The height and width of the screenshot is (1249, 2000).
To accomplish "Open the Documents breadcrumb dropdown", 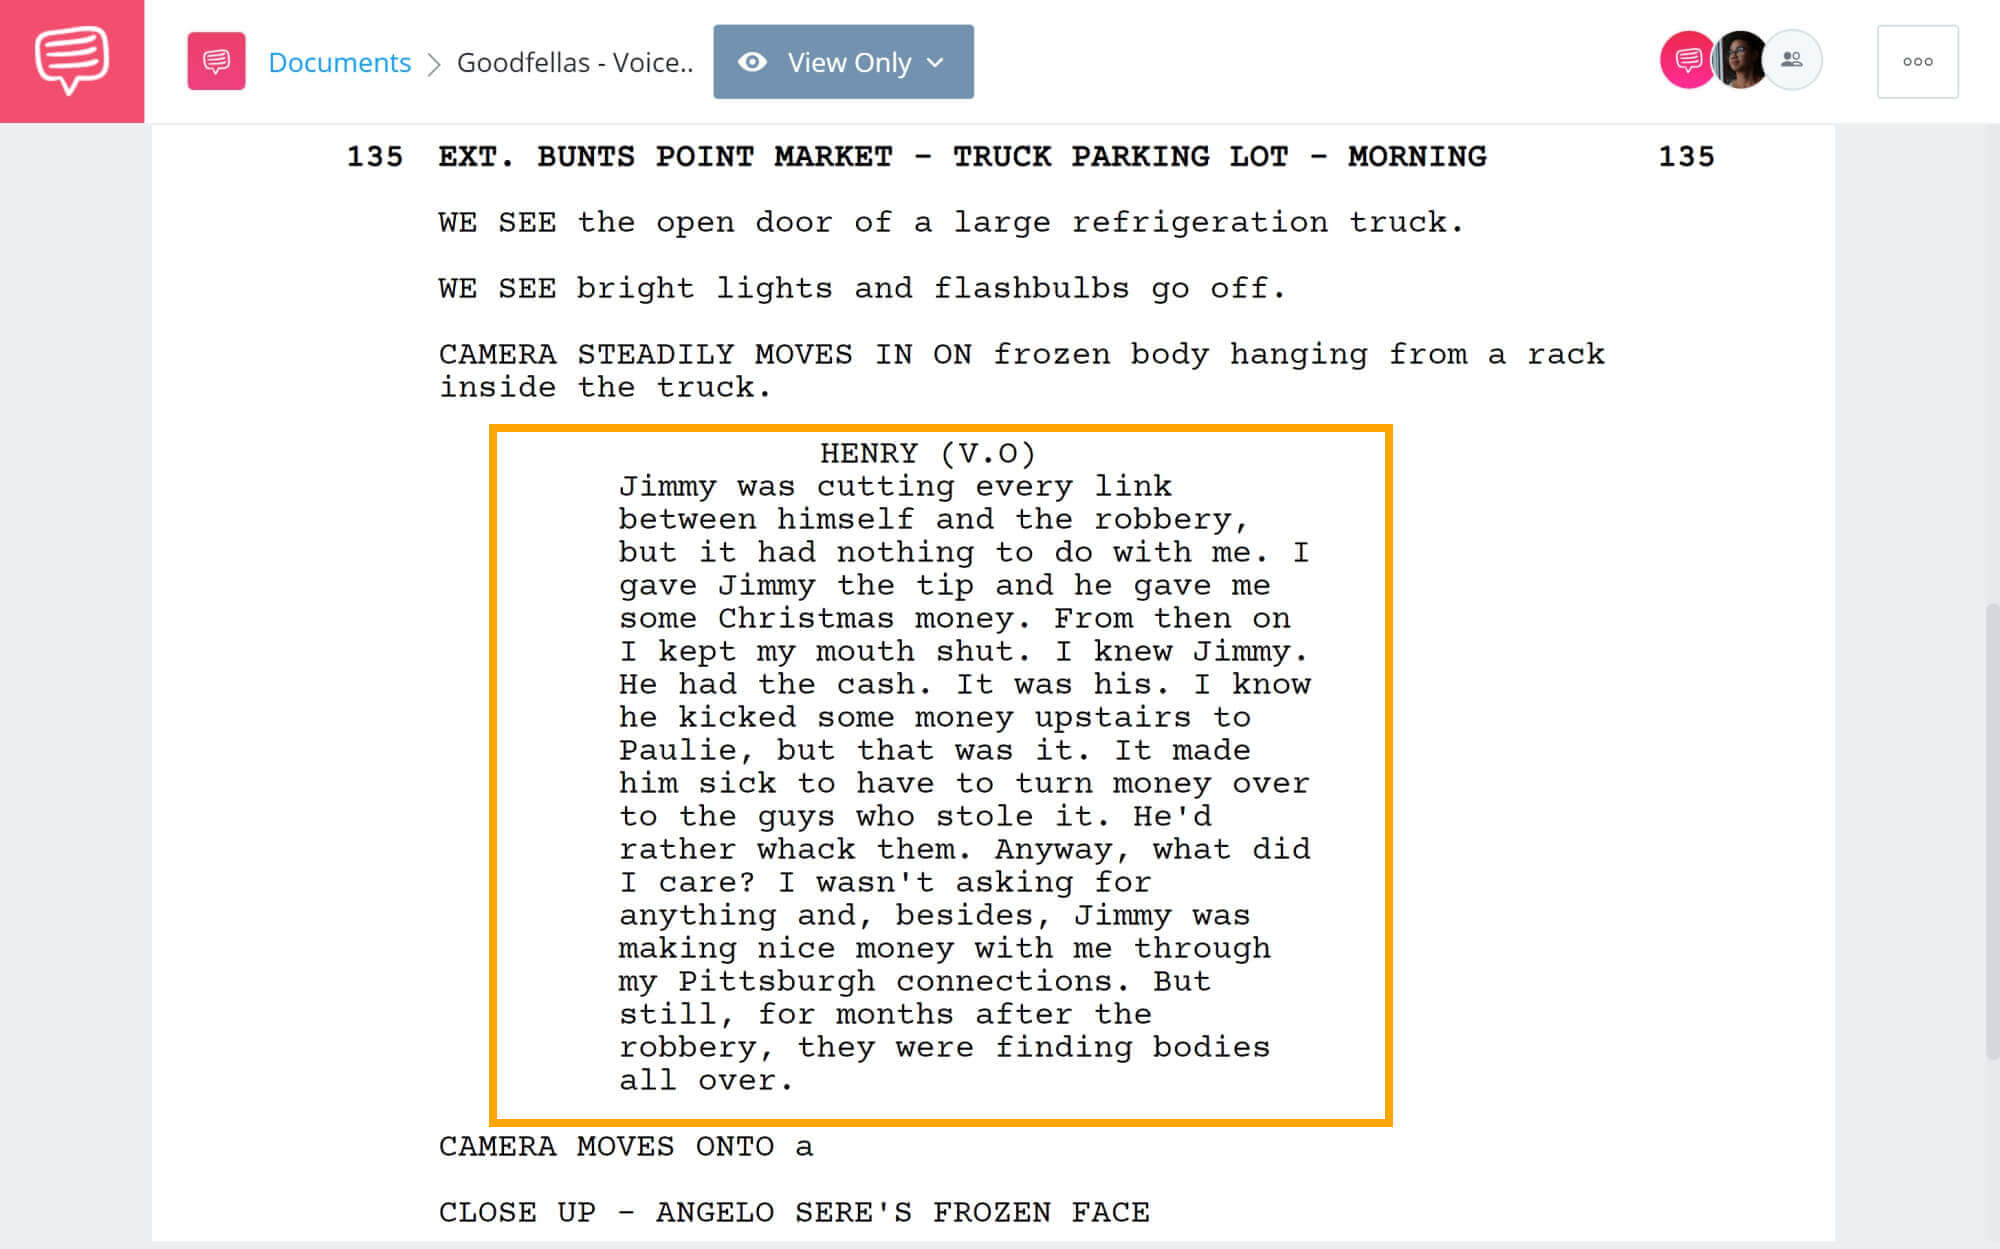I will (x=338, y=60).
